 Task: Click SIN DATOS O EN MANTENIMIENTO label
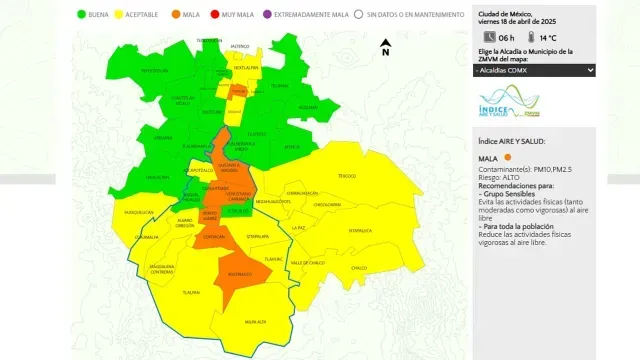(x=416, y=15)
